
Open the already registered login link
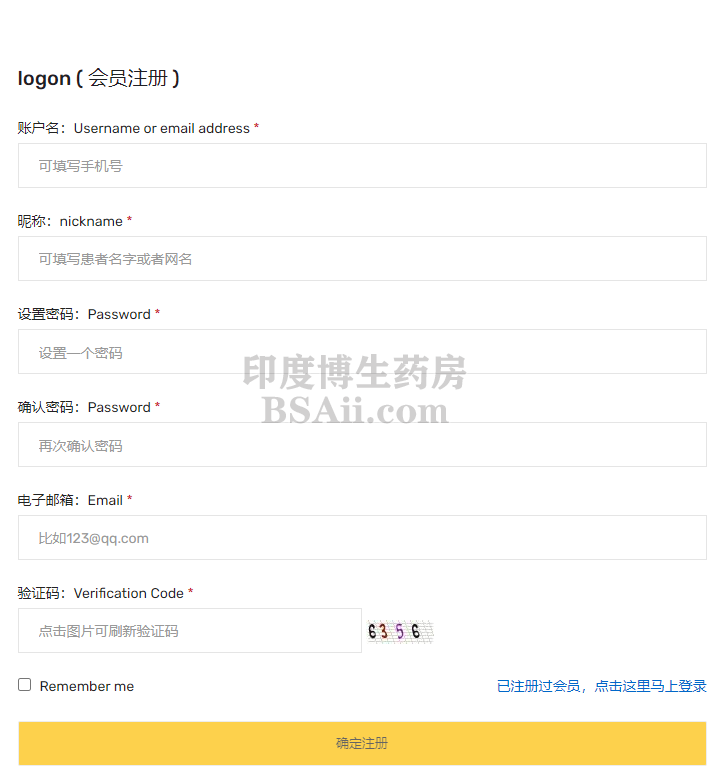coord(602,686)
